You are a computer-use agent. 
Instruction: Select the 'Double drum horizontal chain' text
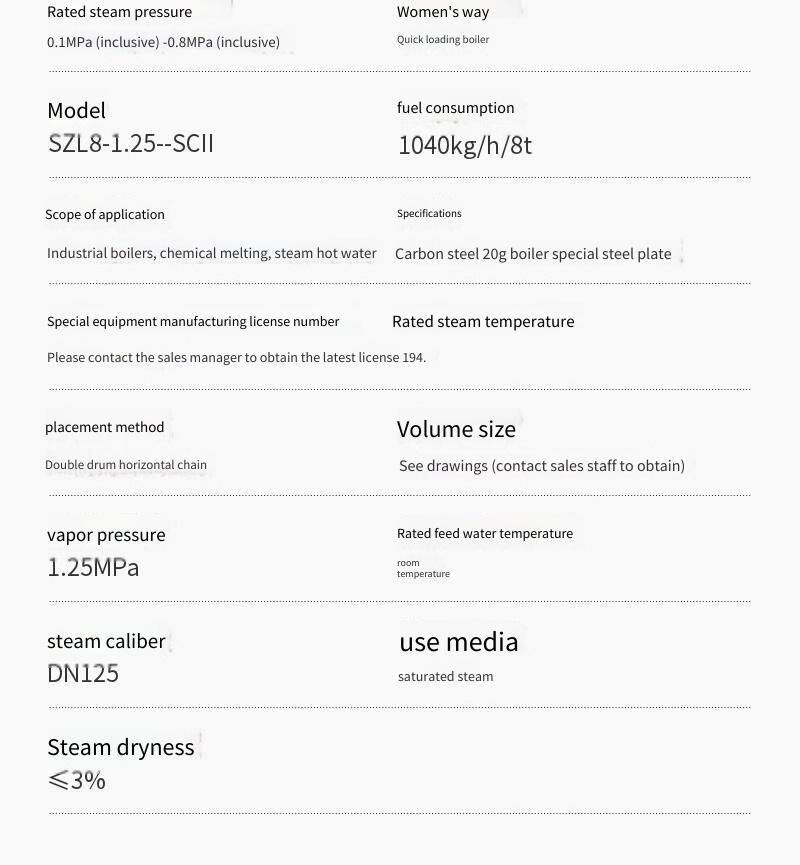(x=126, y=465)
